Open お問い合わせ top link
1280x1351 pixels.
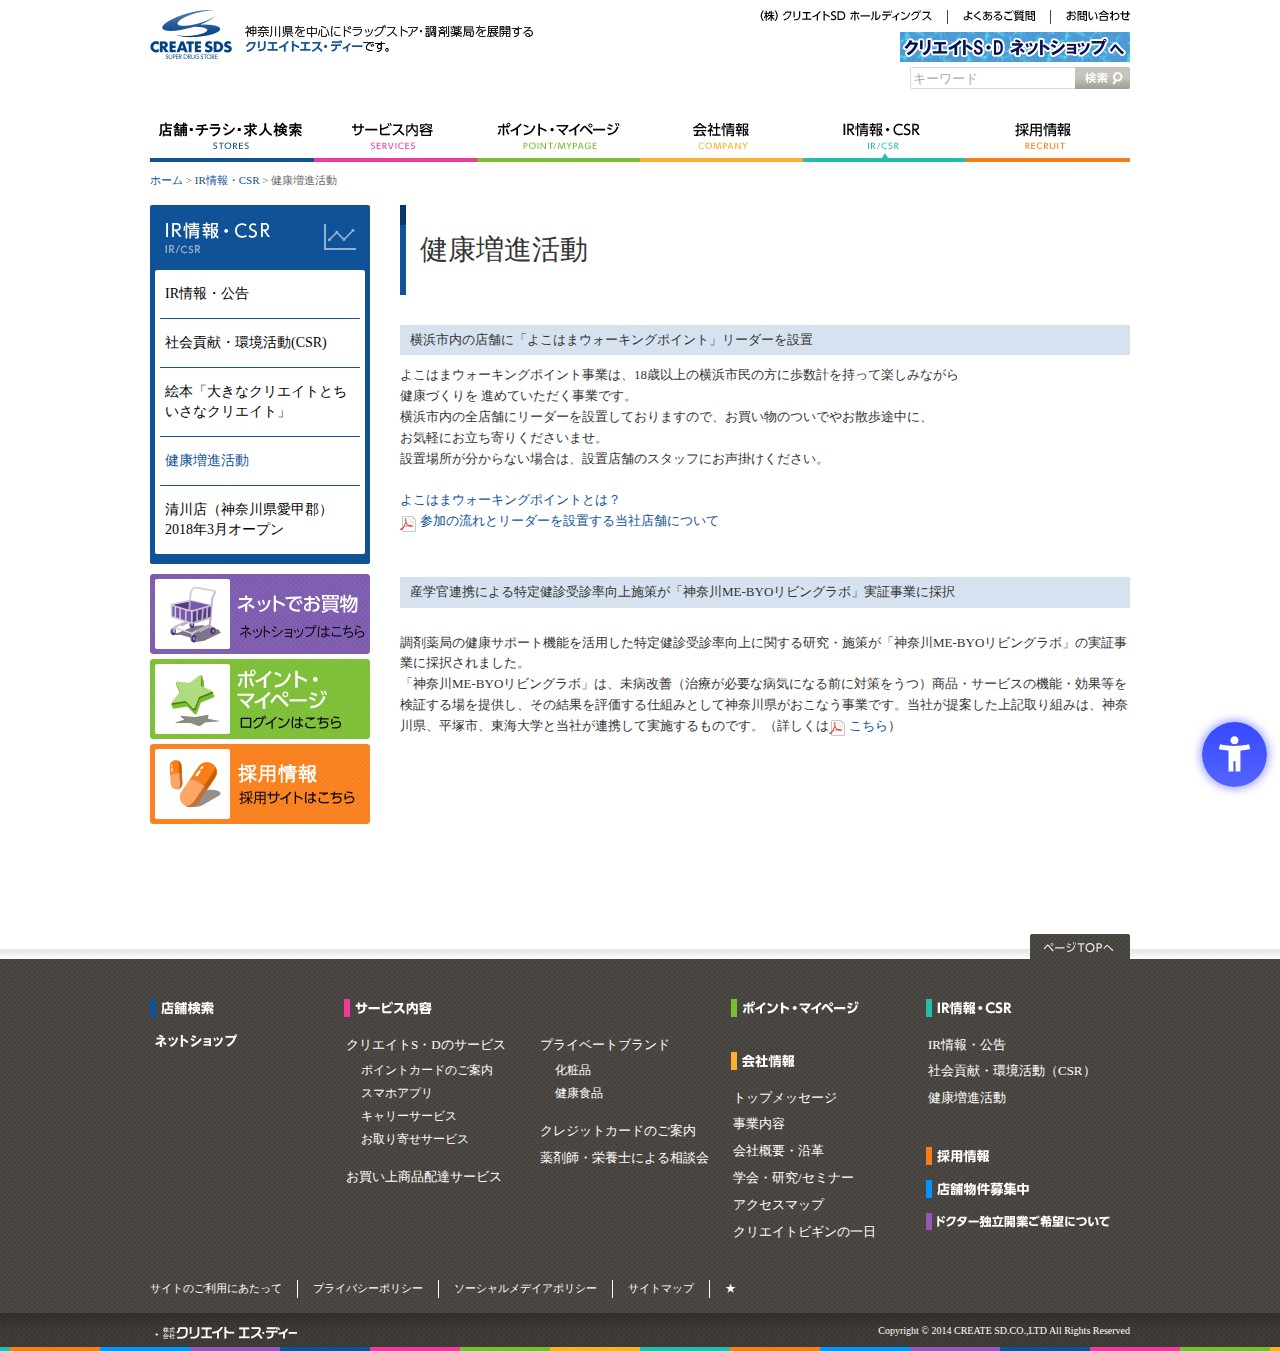[x=1097, y=16]
